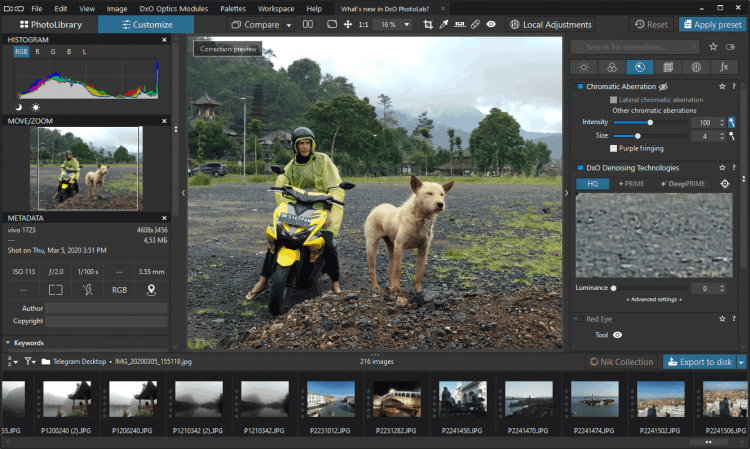This screenshot has width=750, height=449.
Task: Open the Light corrections palette tab
Action: coord(583,67)
